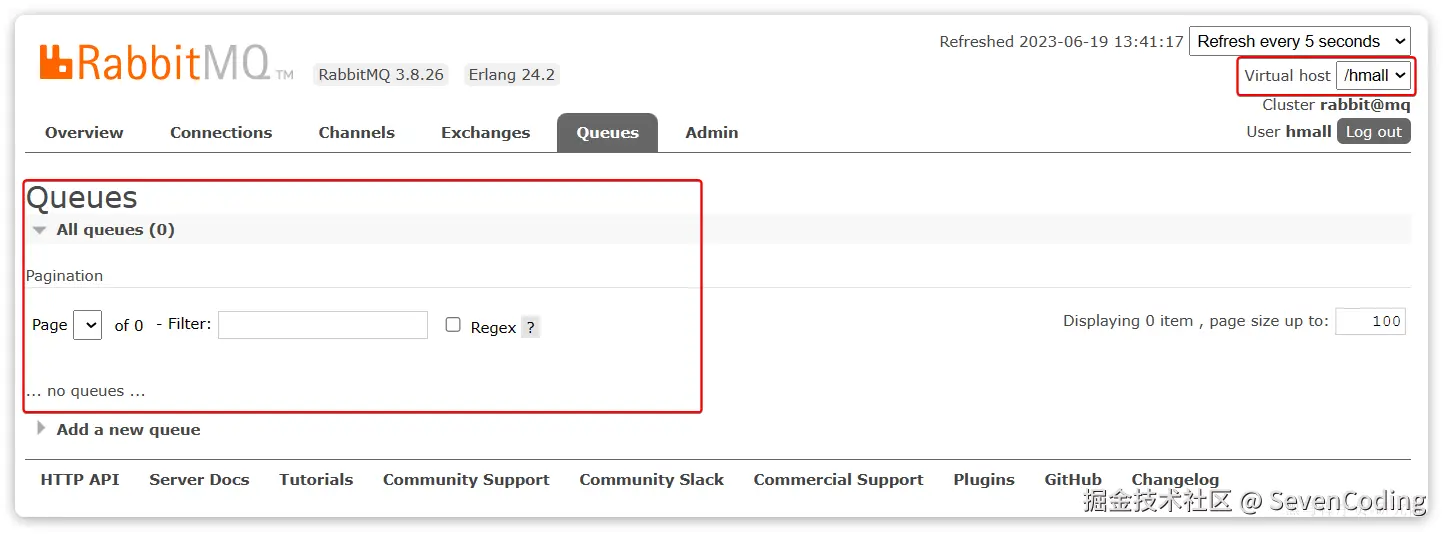Image resolution: width=1443 pixels, height=534 pixels.
Task: Open the Exchanges tab
Action: pos(485,132)
